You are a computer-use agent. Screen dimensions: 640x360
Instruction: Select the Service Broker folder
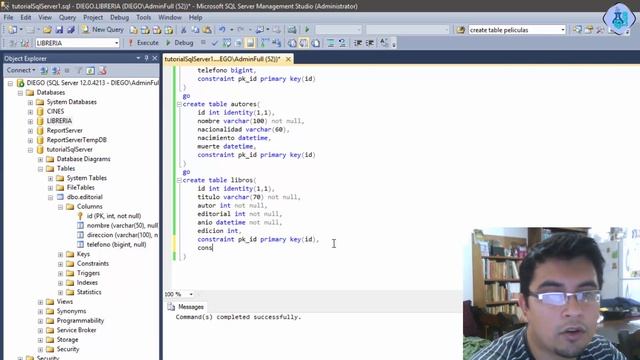(x=76, y=330)
